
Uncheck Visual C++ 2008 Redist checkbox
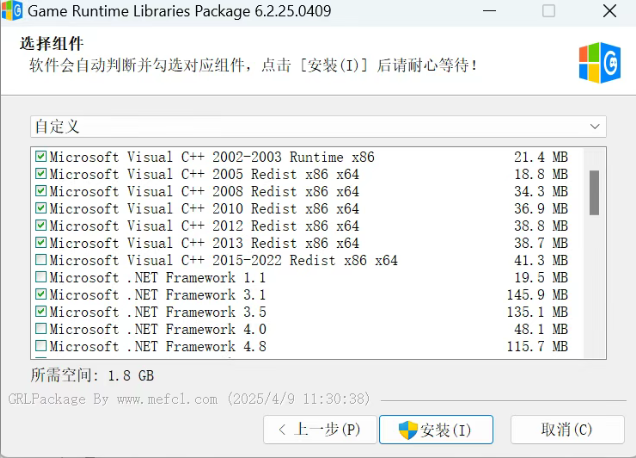click(x=41, y=191)
